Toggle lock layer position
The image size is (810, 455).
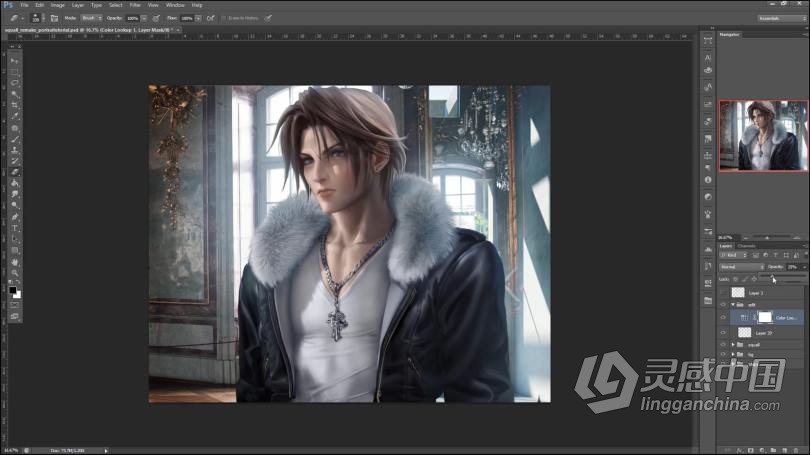[x=754, y=279]
